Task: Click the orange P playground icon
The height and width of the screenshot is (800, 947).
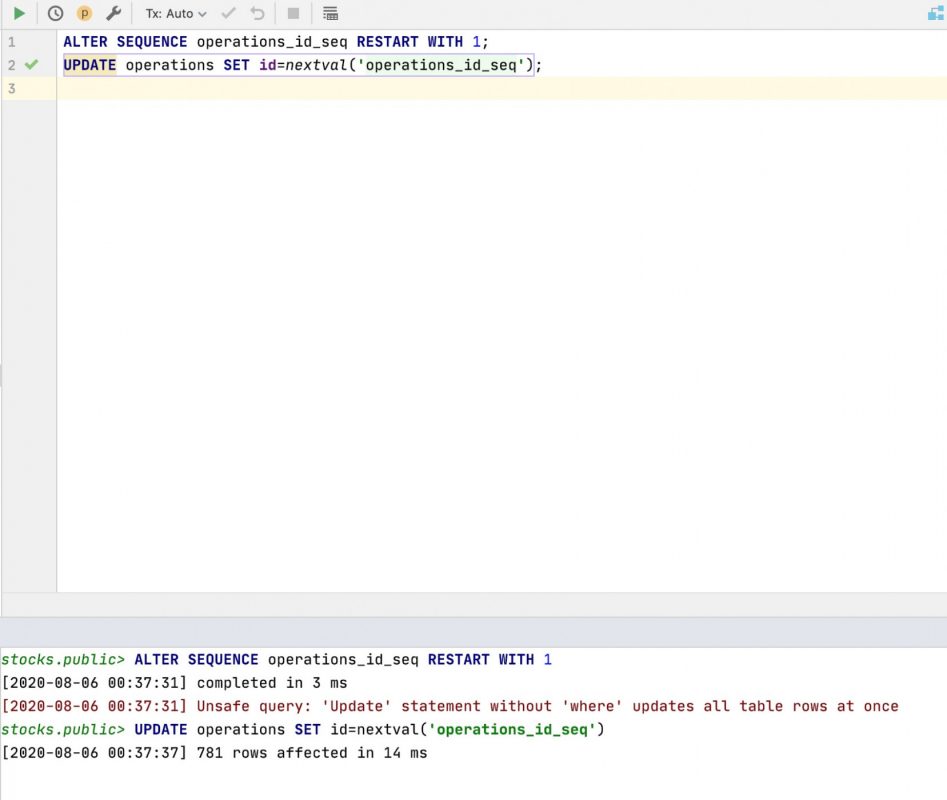Action: coord(85,13)
